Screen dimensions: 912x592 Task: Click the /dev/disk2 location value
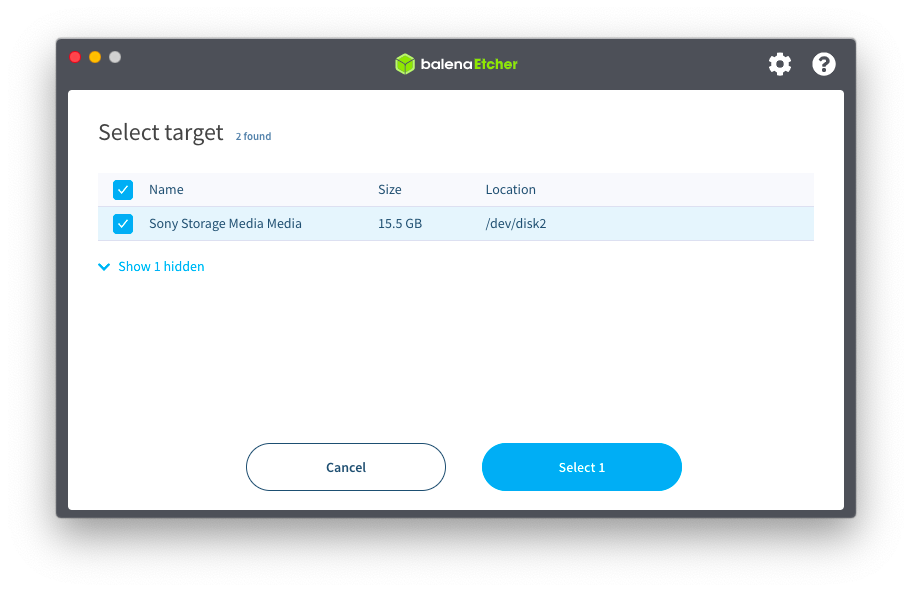point(516,224)
